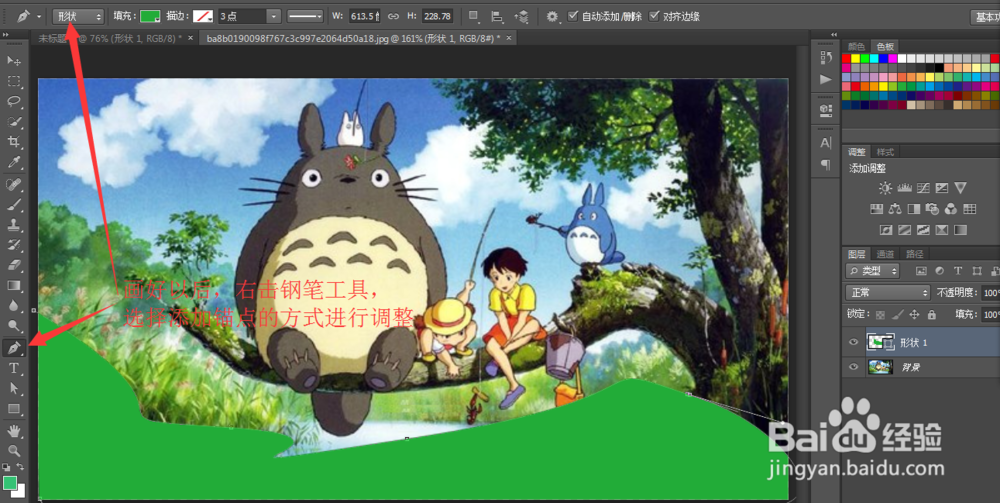Image resolution: width=1000 pixels, height=503 pixels.
Task: Select the Move tool
Action: point(13,61)
